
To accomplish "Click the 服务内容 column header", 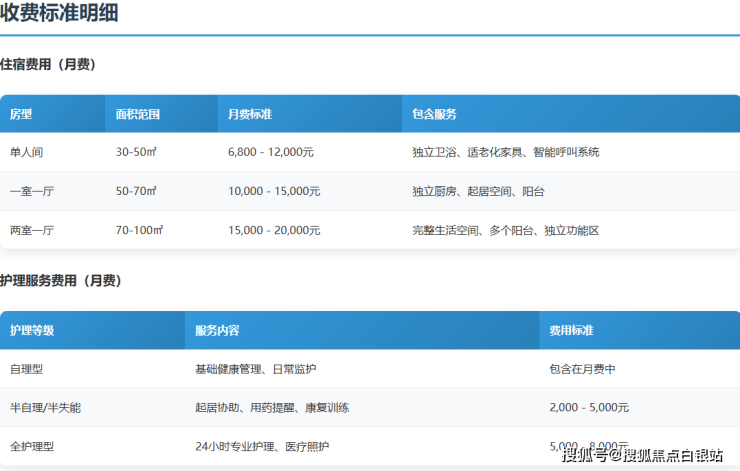I will pos(217,330).
